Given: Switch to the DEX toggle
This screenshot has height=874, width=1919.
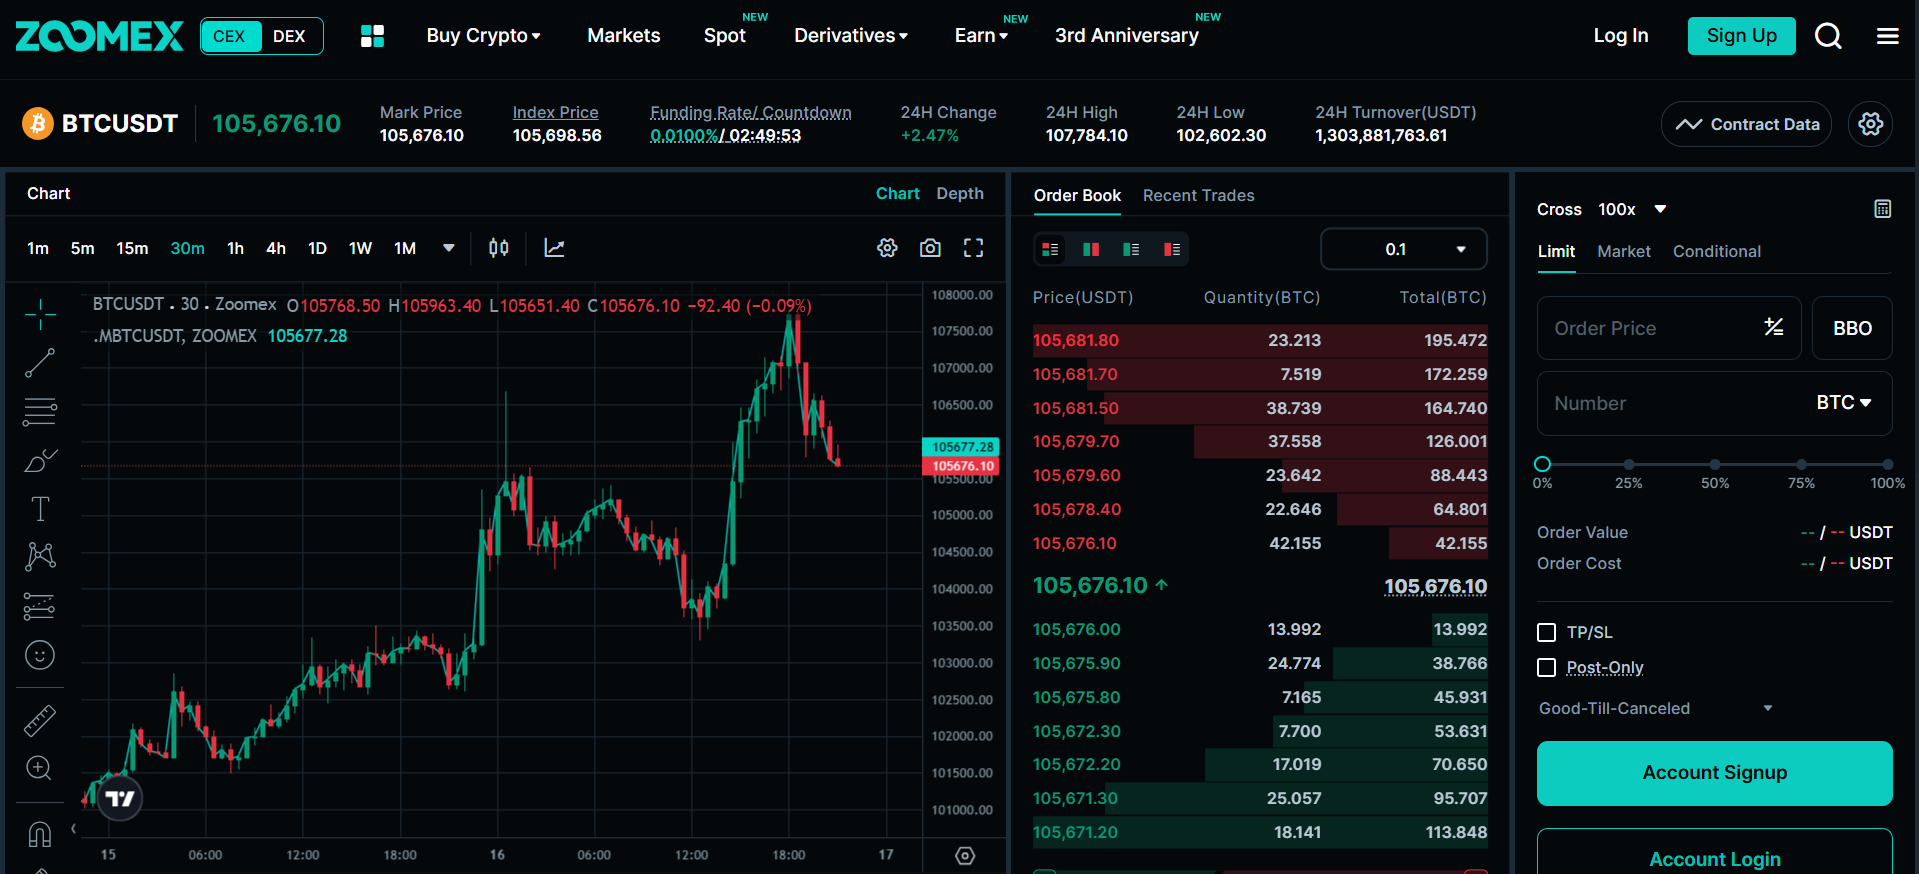Looking at the screenshot, I should (x=289, y=36).
